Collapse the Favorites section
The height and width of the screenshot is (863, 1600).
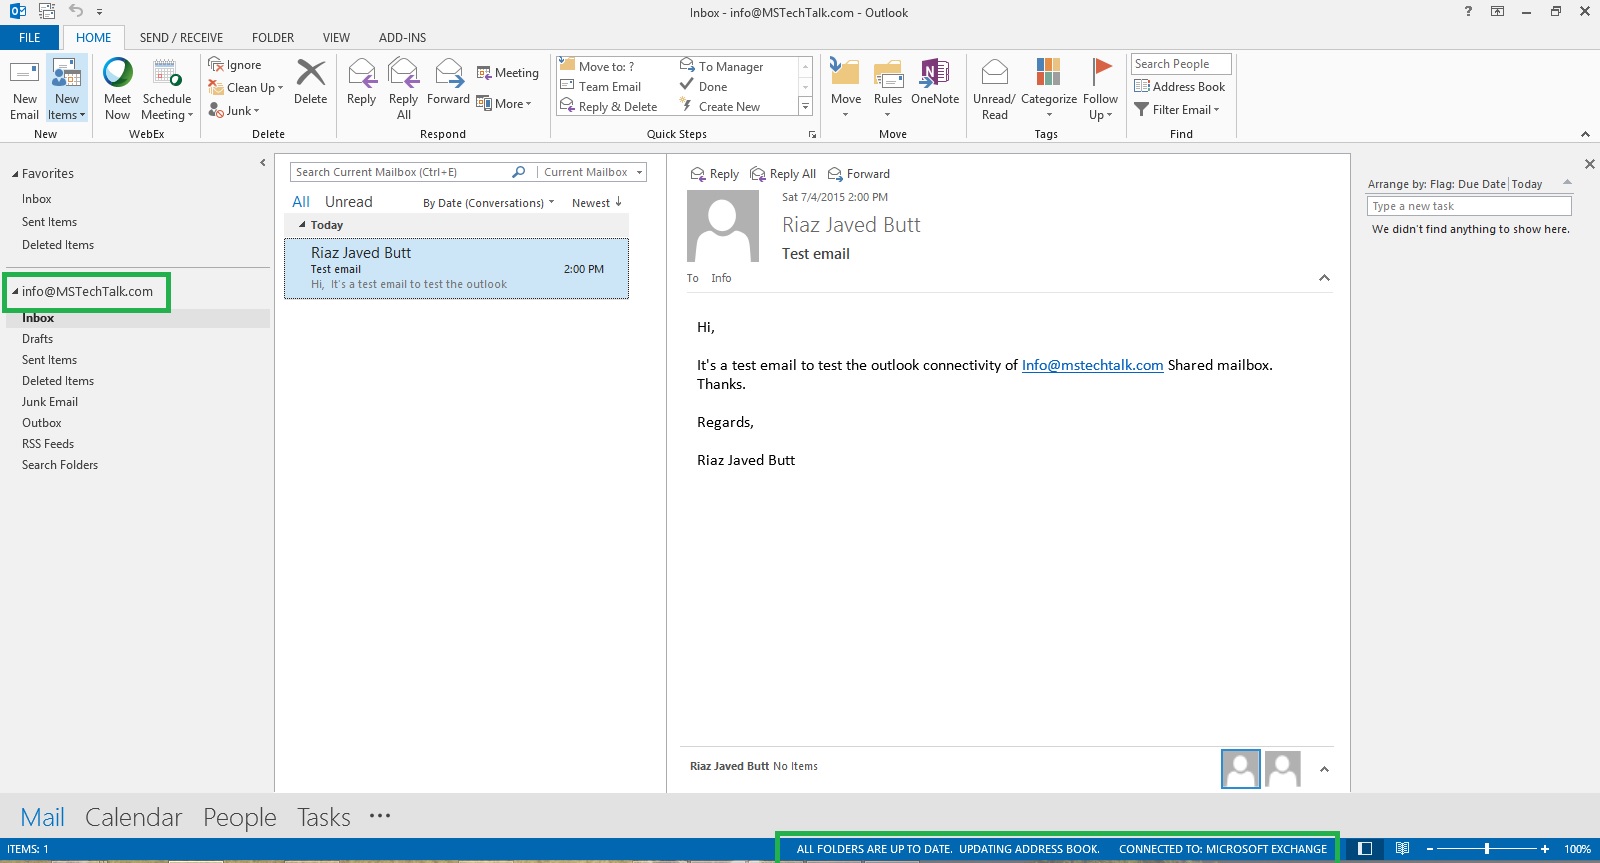(15, 174)
